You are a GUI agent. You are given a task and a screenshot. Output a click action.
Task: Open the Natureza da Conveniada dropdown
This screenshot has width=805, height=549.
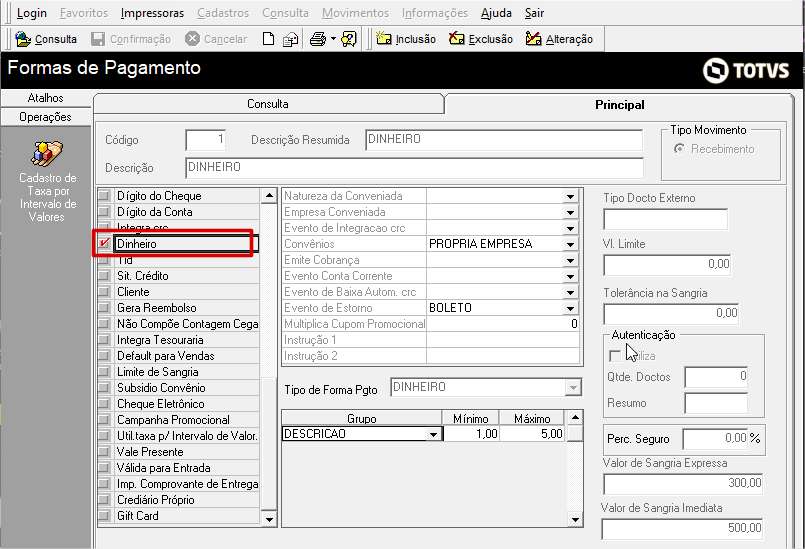tap(570, 196)
